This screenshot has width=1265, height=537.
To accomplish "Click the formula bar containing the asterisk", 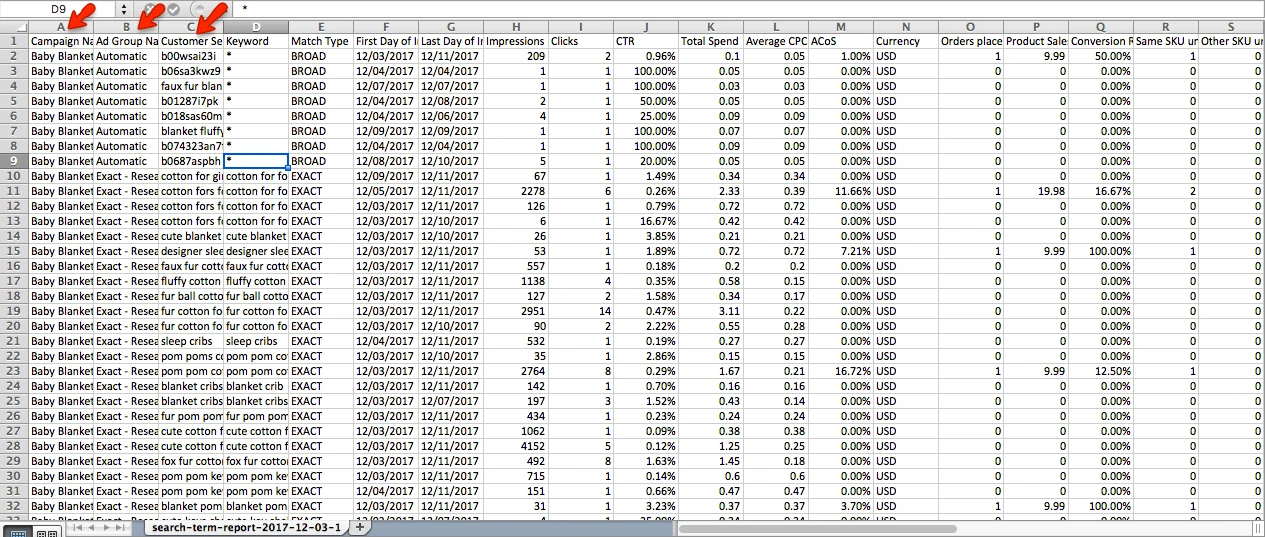I will coord(750,8).
